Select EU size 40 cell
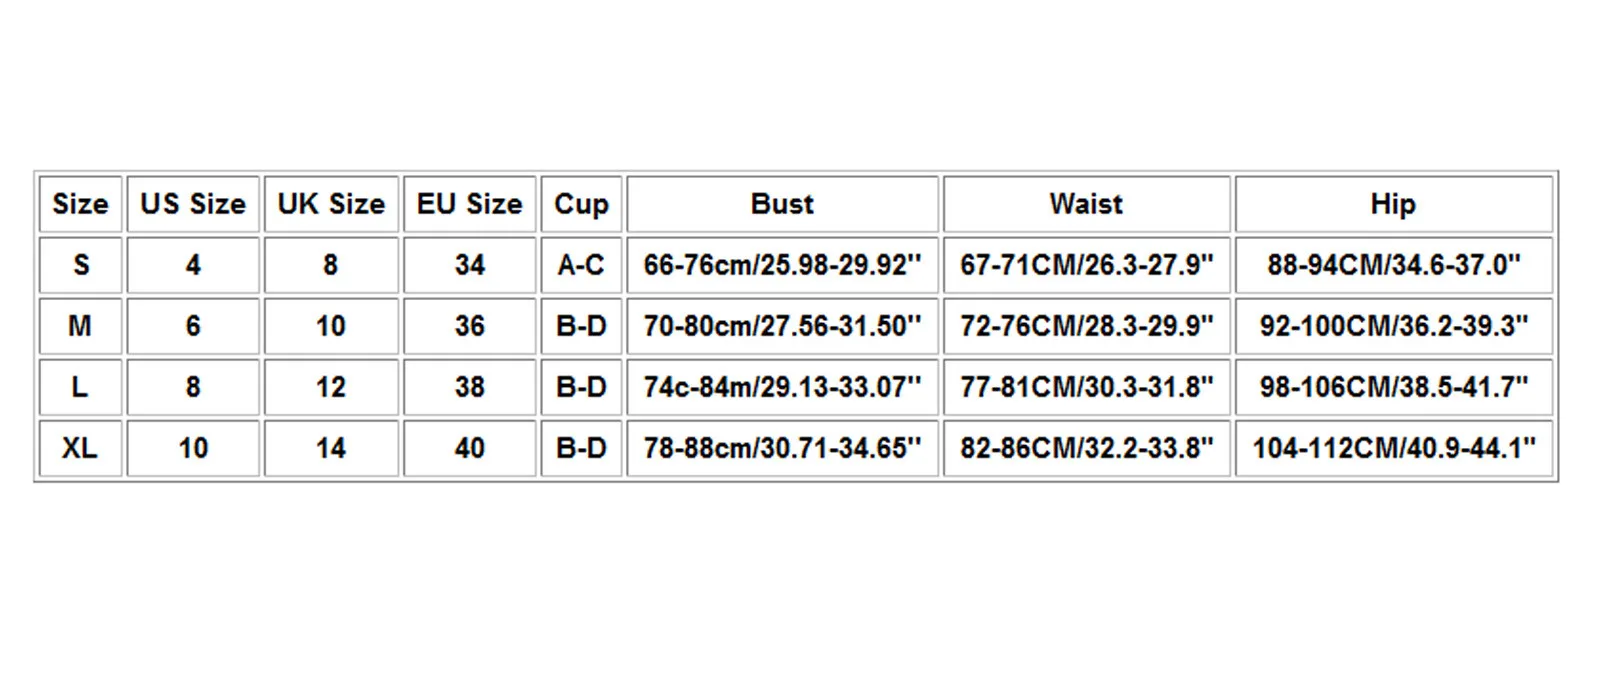This screenshot has width=1600, height=681. click(469, 448)
